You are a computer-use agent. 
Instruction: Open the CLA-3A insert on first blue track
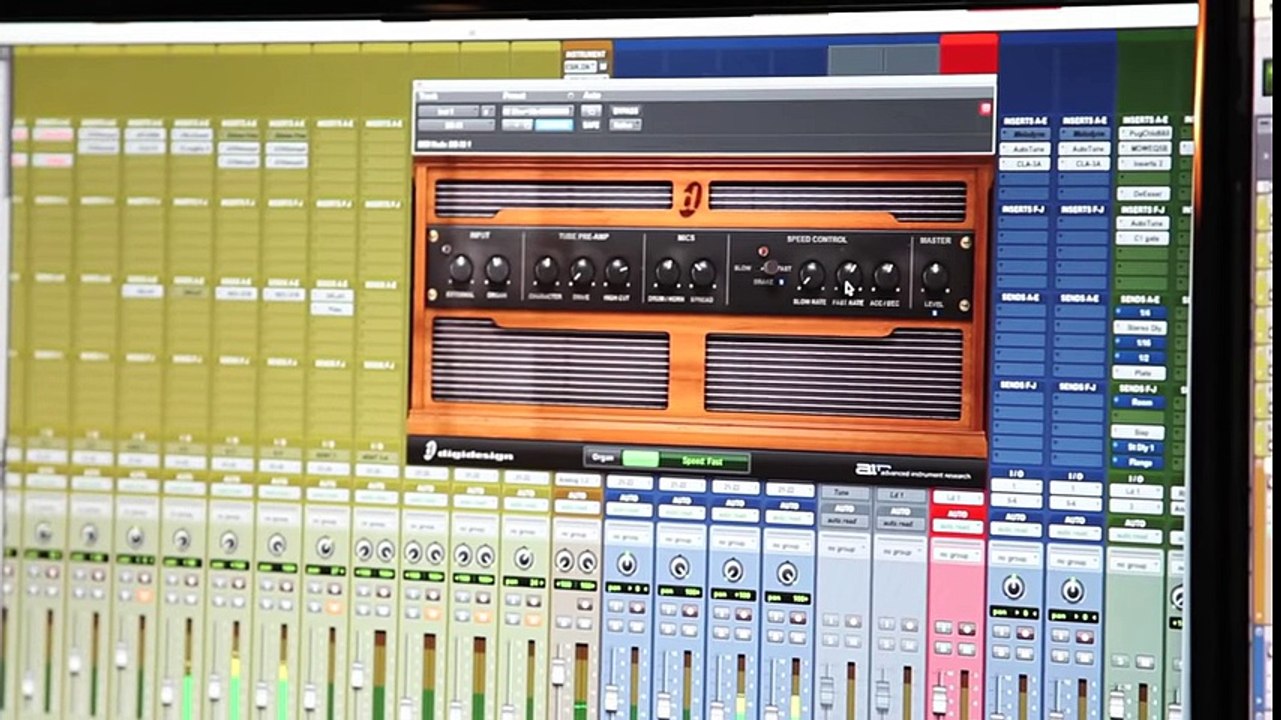[x=1025, y=163]
